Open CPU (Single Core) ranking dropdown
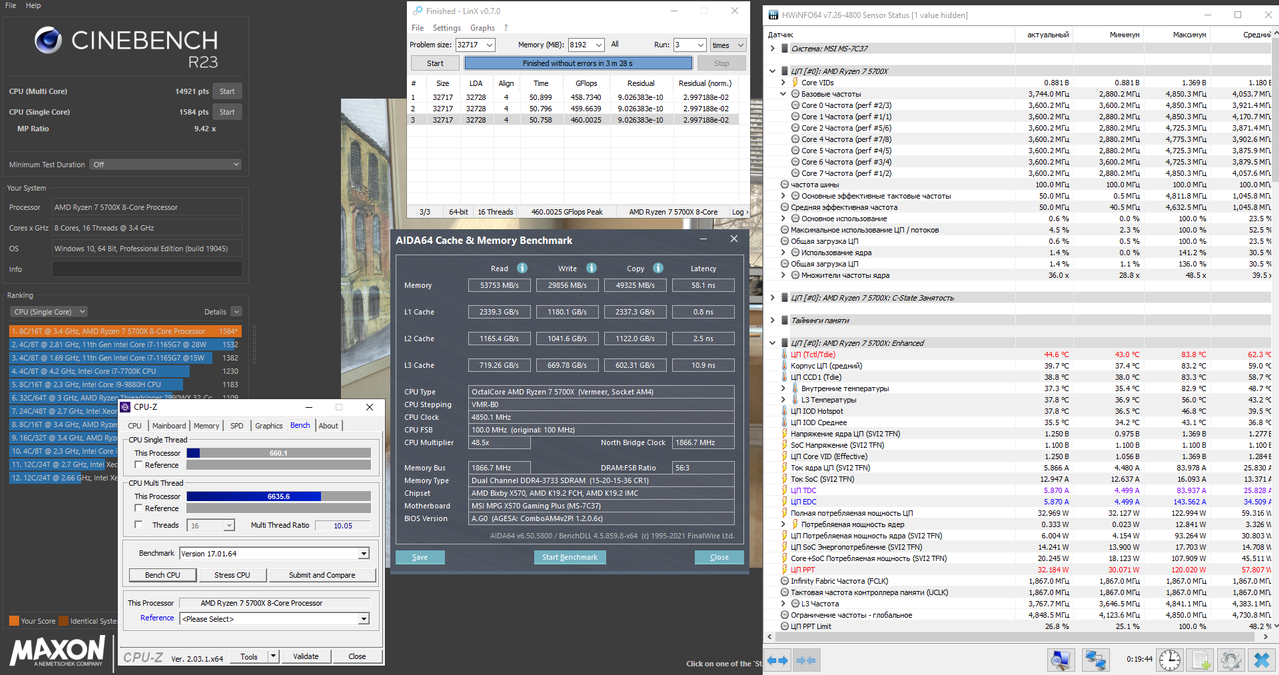The width and height of the screenshot is (1279, 675). [x=47, y=311]
